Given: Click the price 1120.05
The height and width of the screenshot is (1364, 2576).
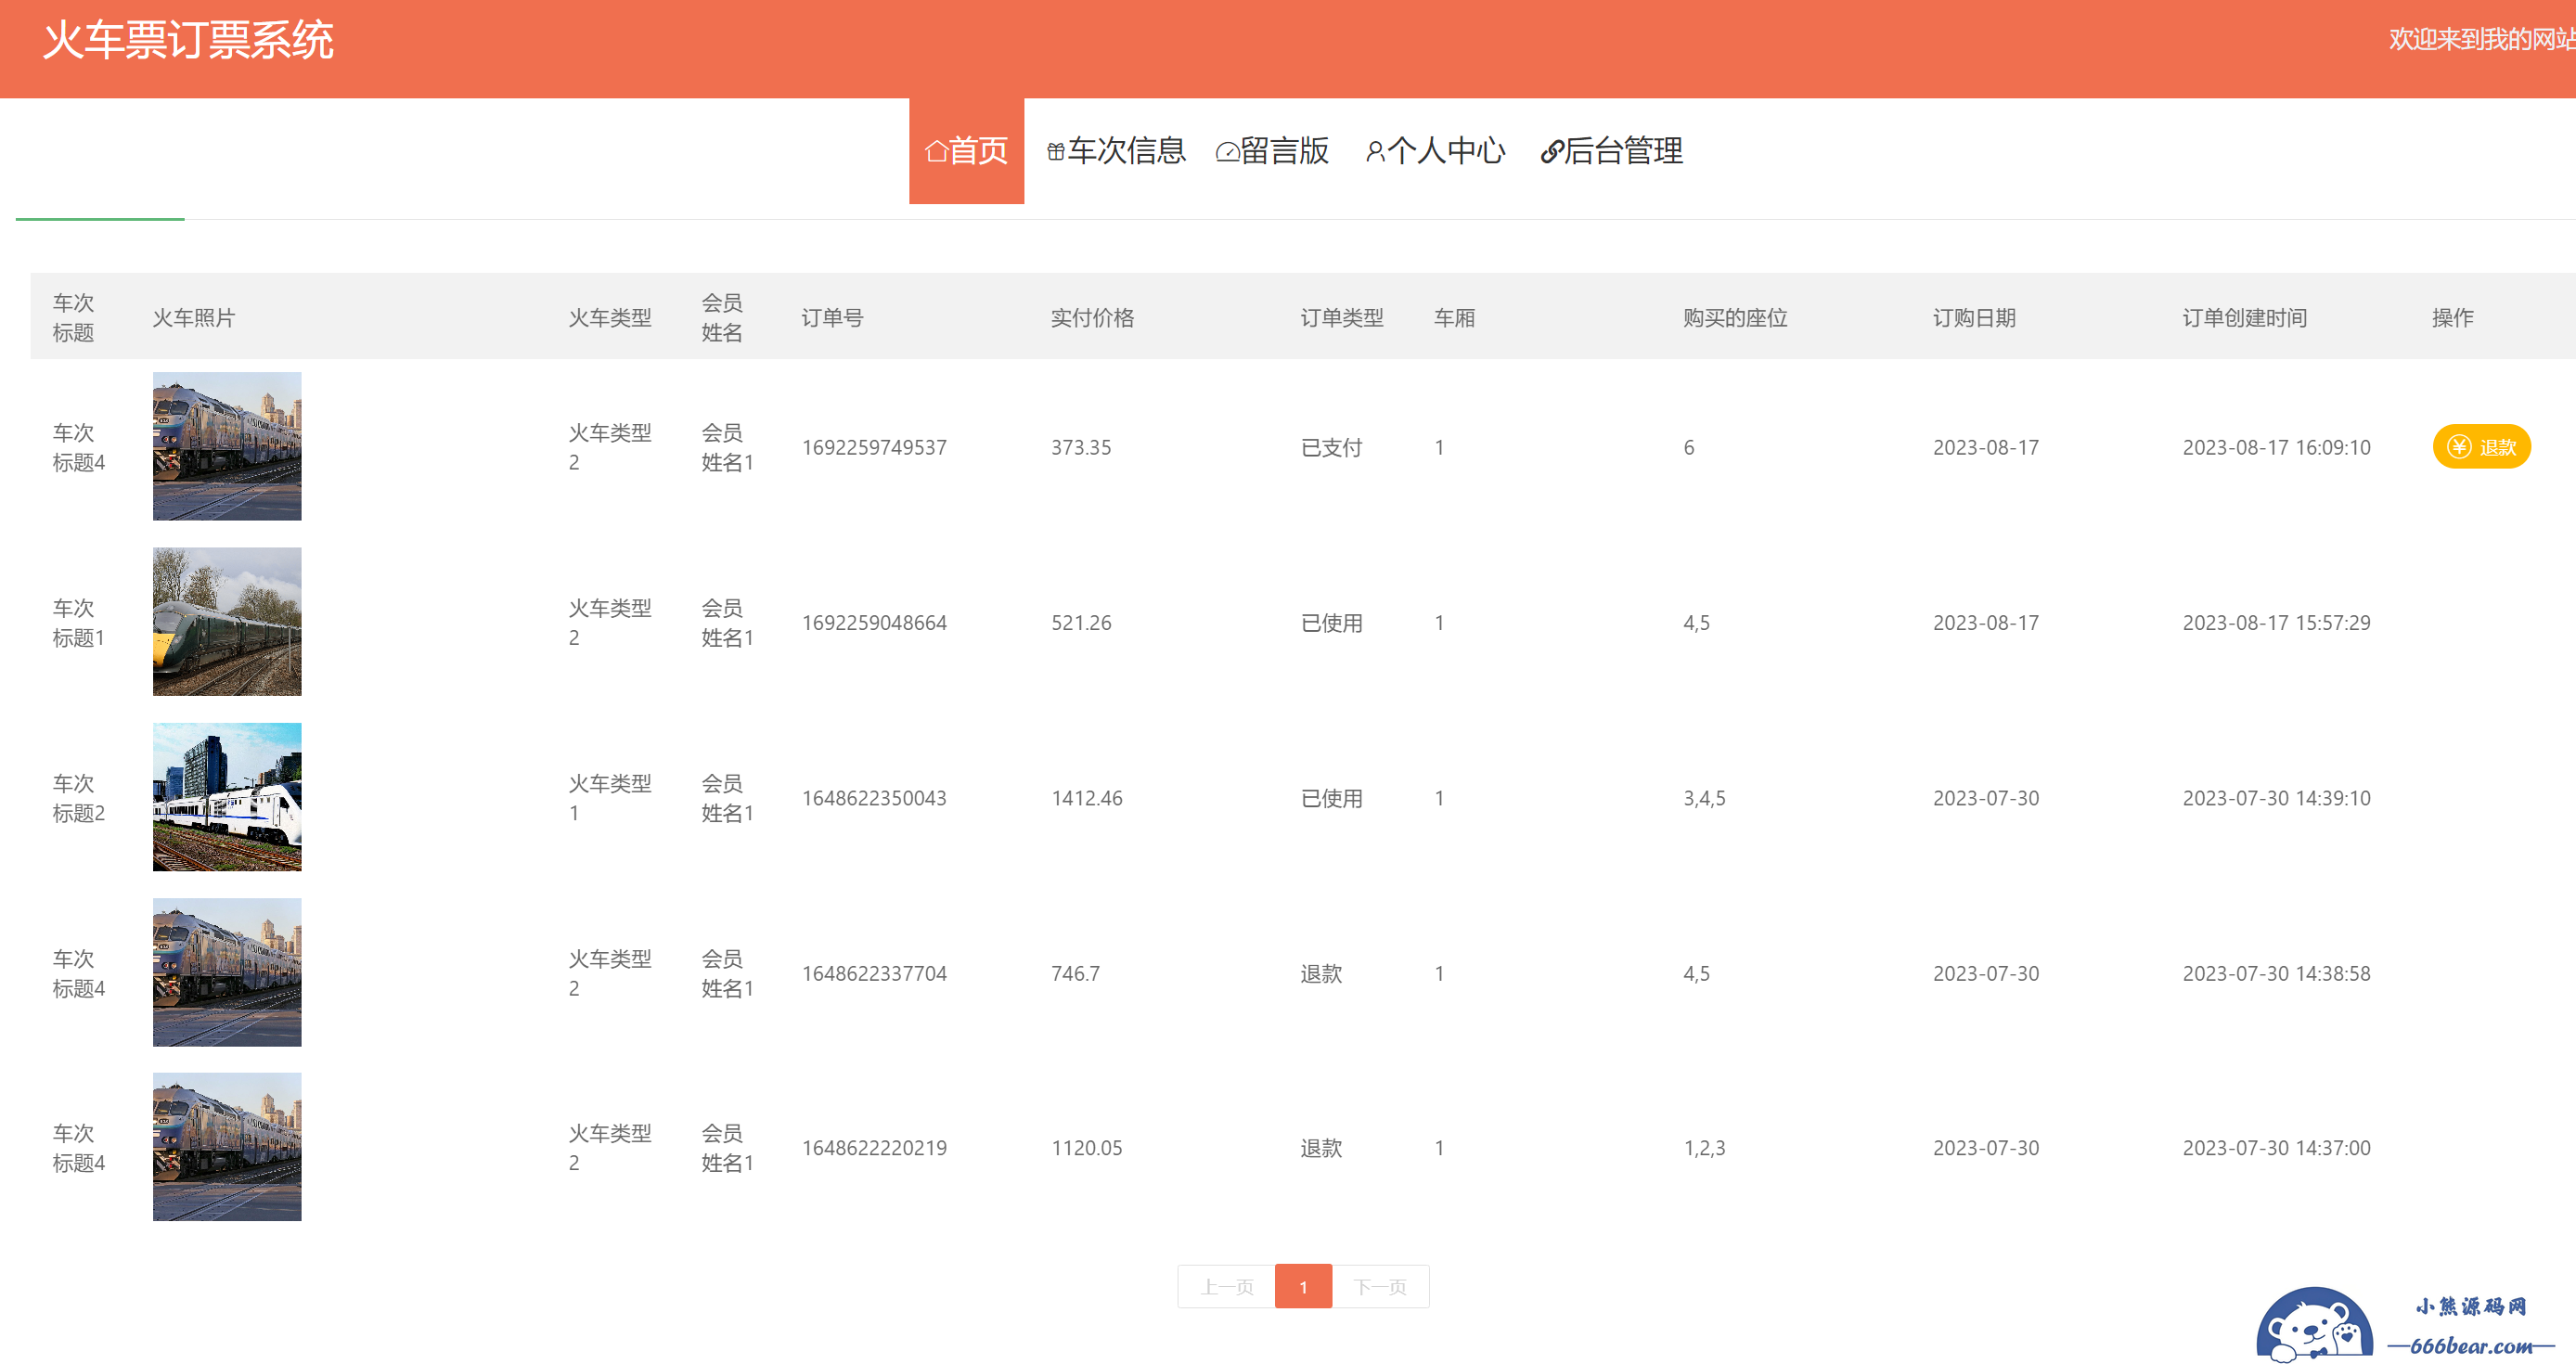Looking at the screenshot, I should 1086,1148.
